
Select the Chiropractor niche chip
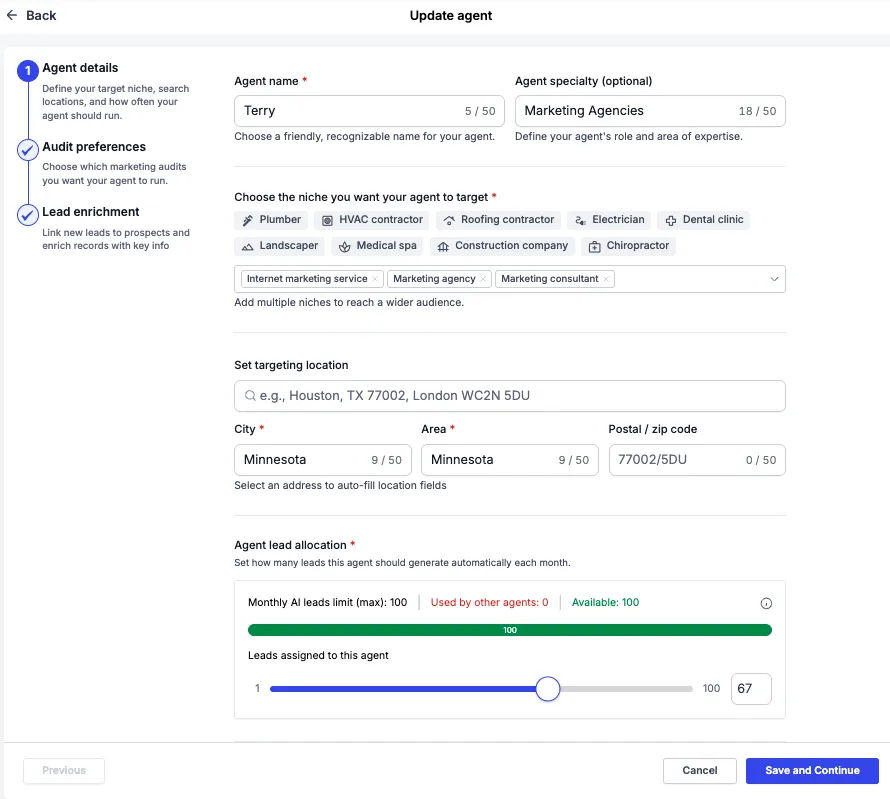coord(628,246)
